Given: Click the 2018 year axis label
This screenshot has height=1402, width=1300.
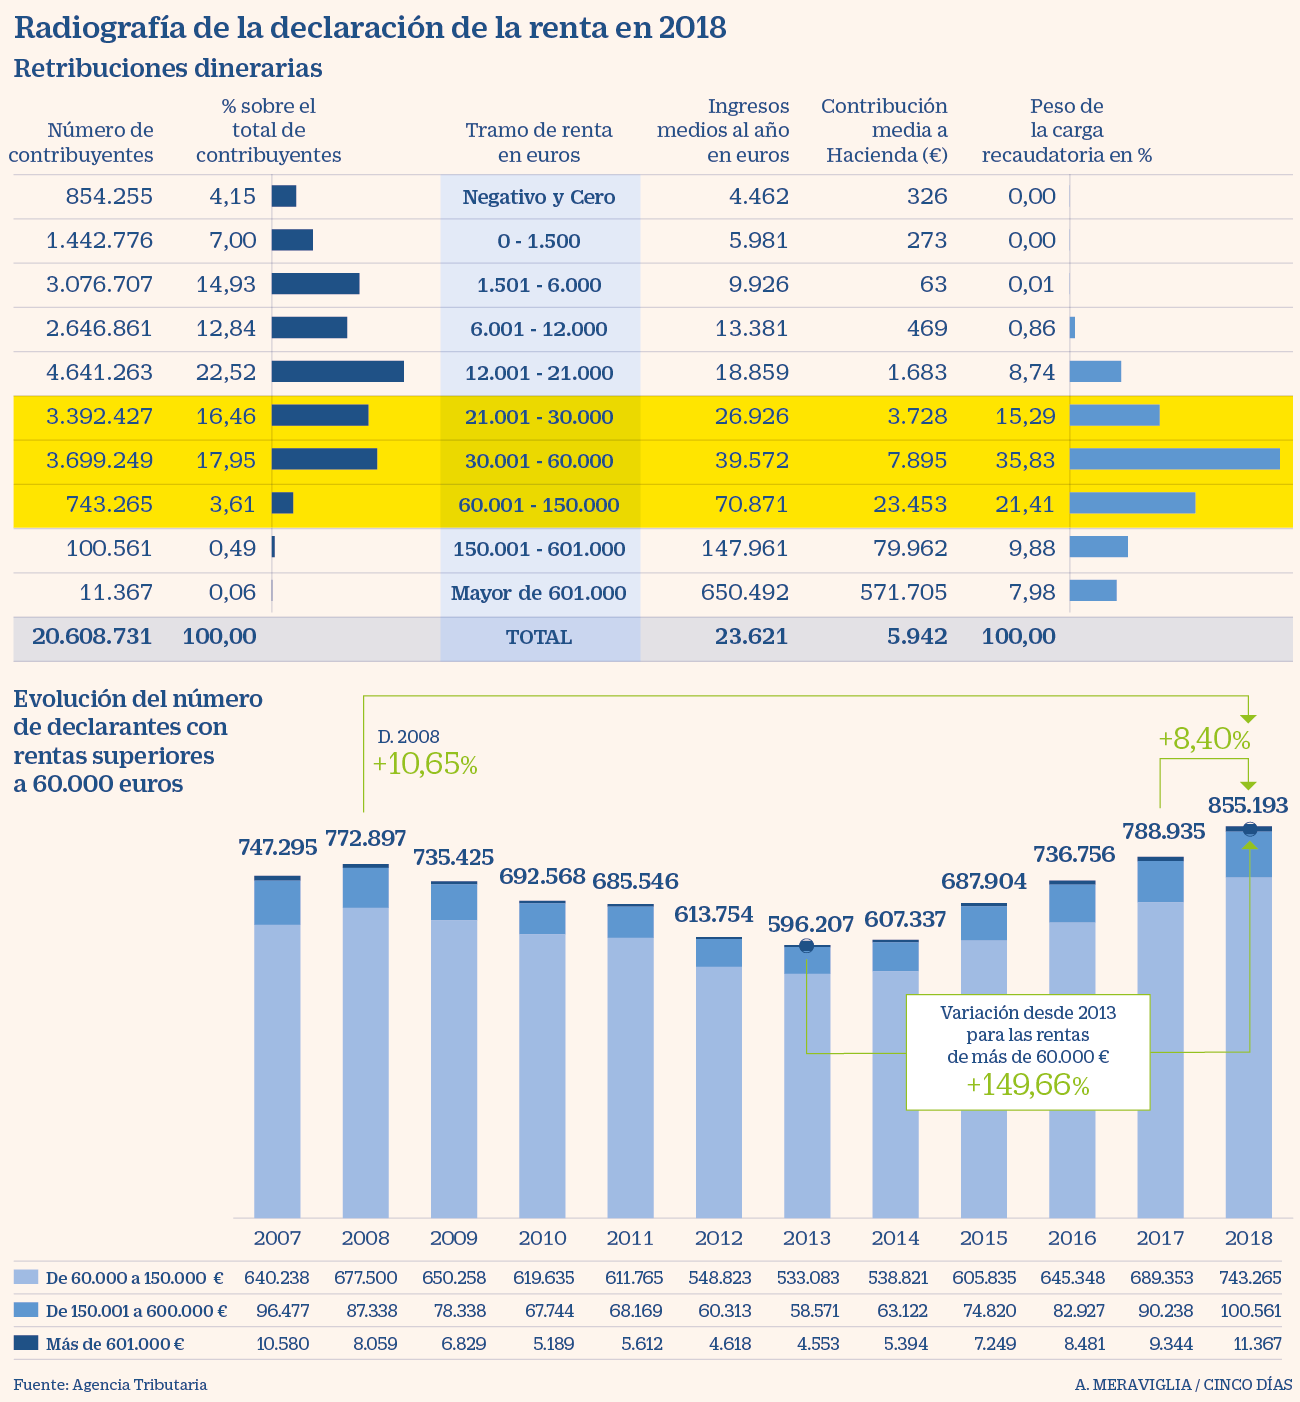Looking at the screenshot, I should pyautogui.click(x=1249, y=1238).
